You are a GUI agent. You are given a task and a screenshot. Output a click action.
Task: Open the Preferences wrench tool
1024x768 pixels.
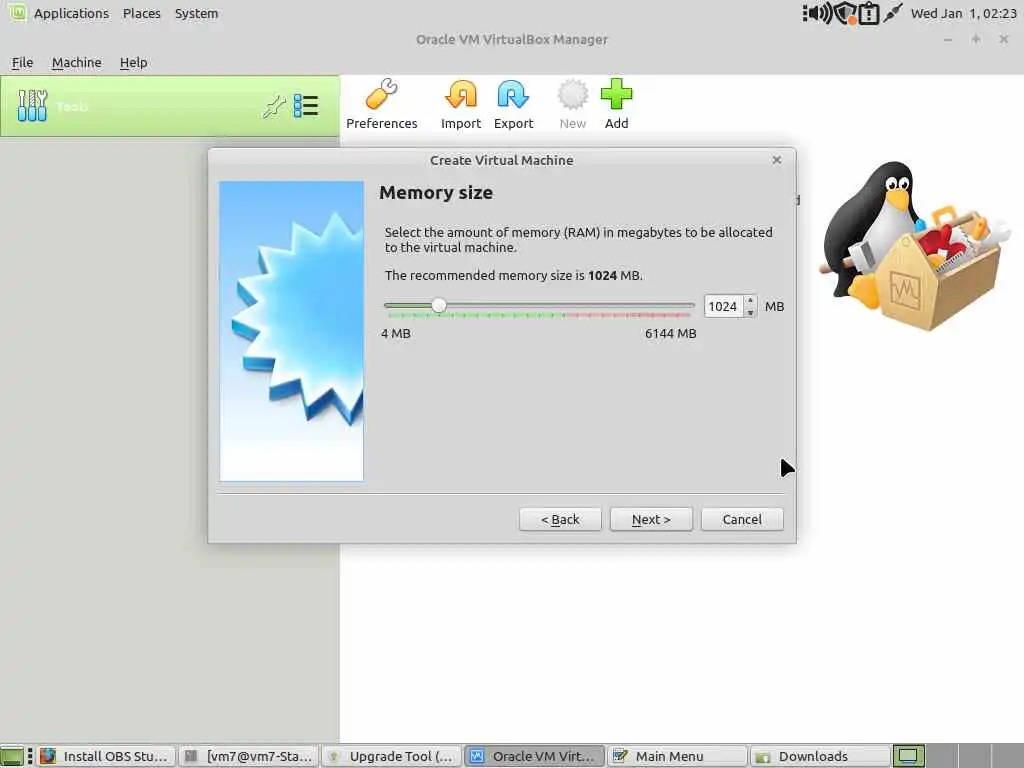tap(381, 104)
